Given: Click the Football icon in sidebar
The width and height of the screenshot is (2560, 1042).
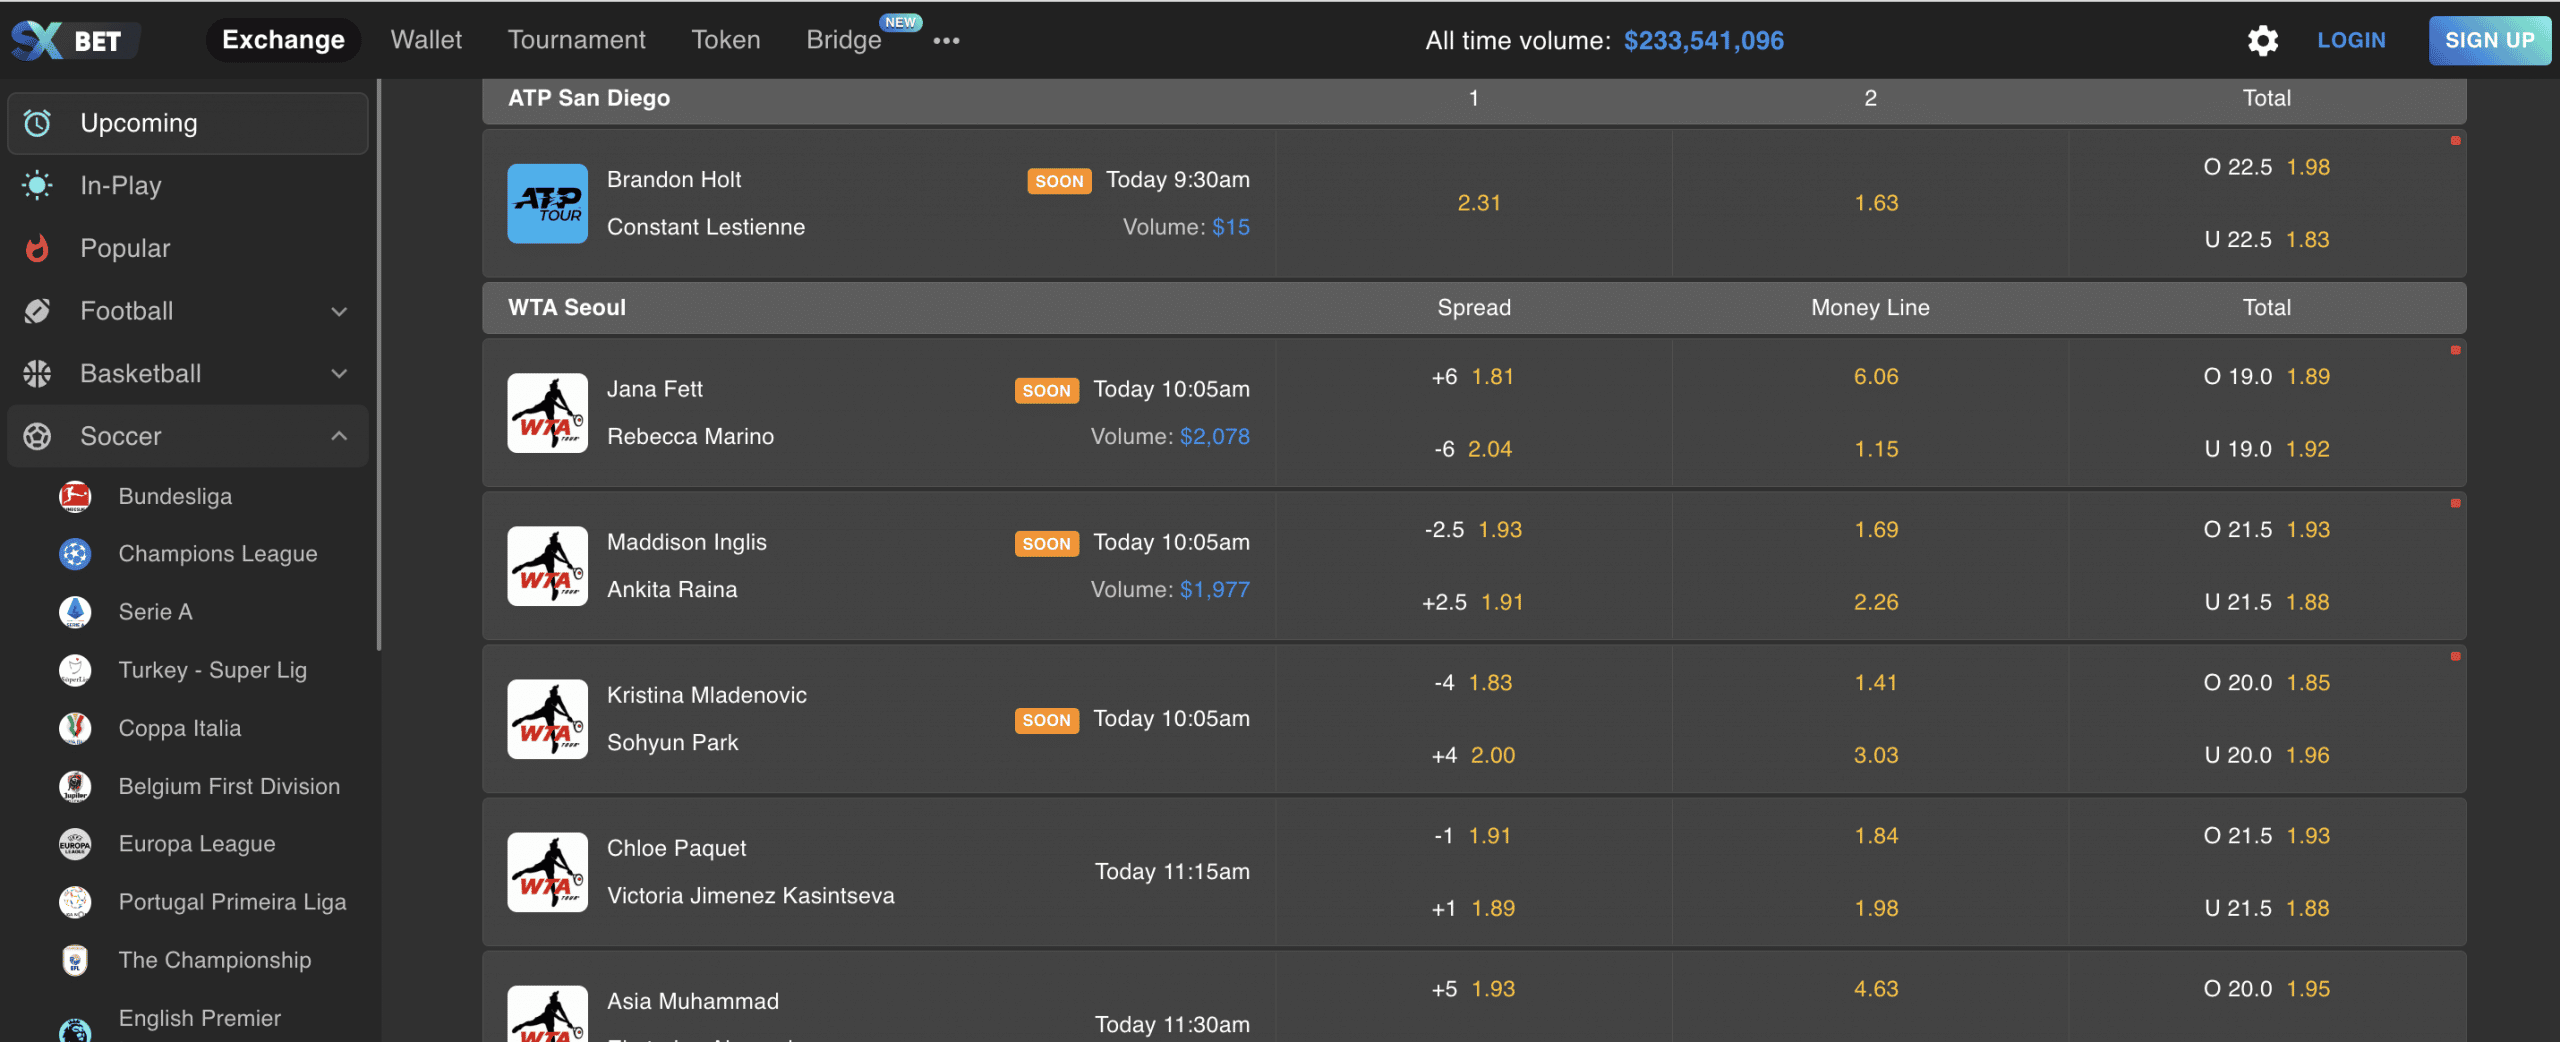Looking at the screenshot, I should (x=37, y=311).
